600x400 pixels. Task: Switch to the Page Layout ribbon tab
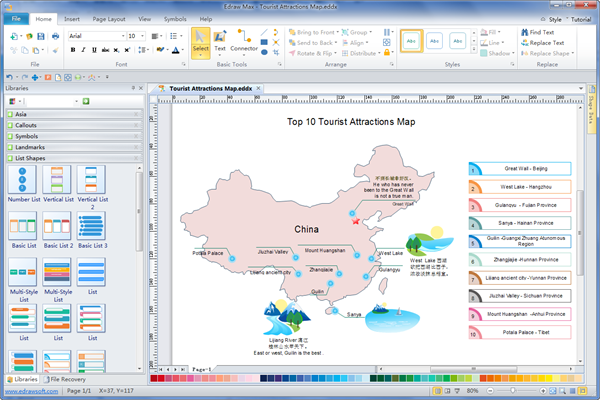point(107,19)
